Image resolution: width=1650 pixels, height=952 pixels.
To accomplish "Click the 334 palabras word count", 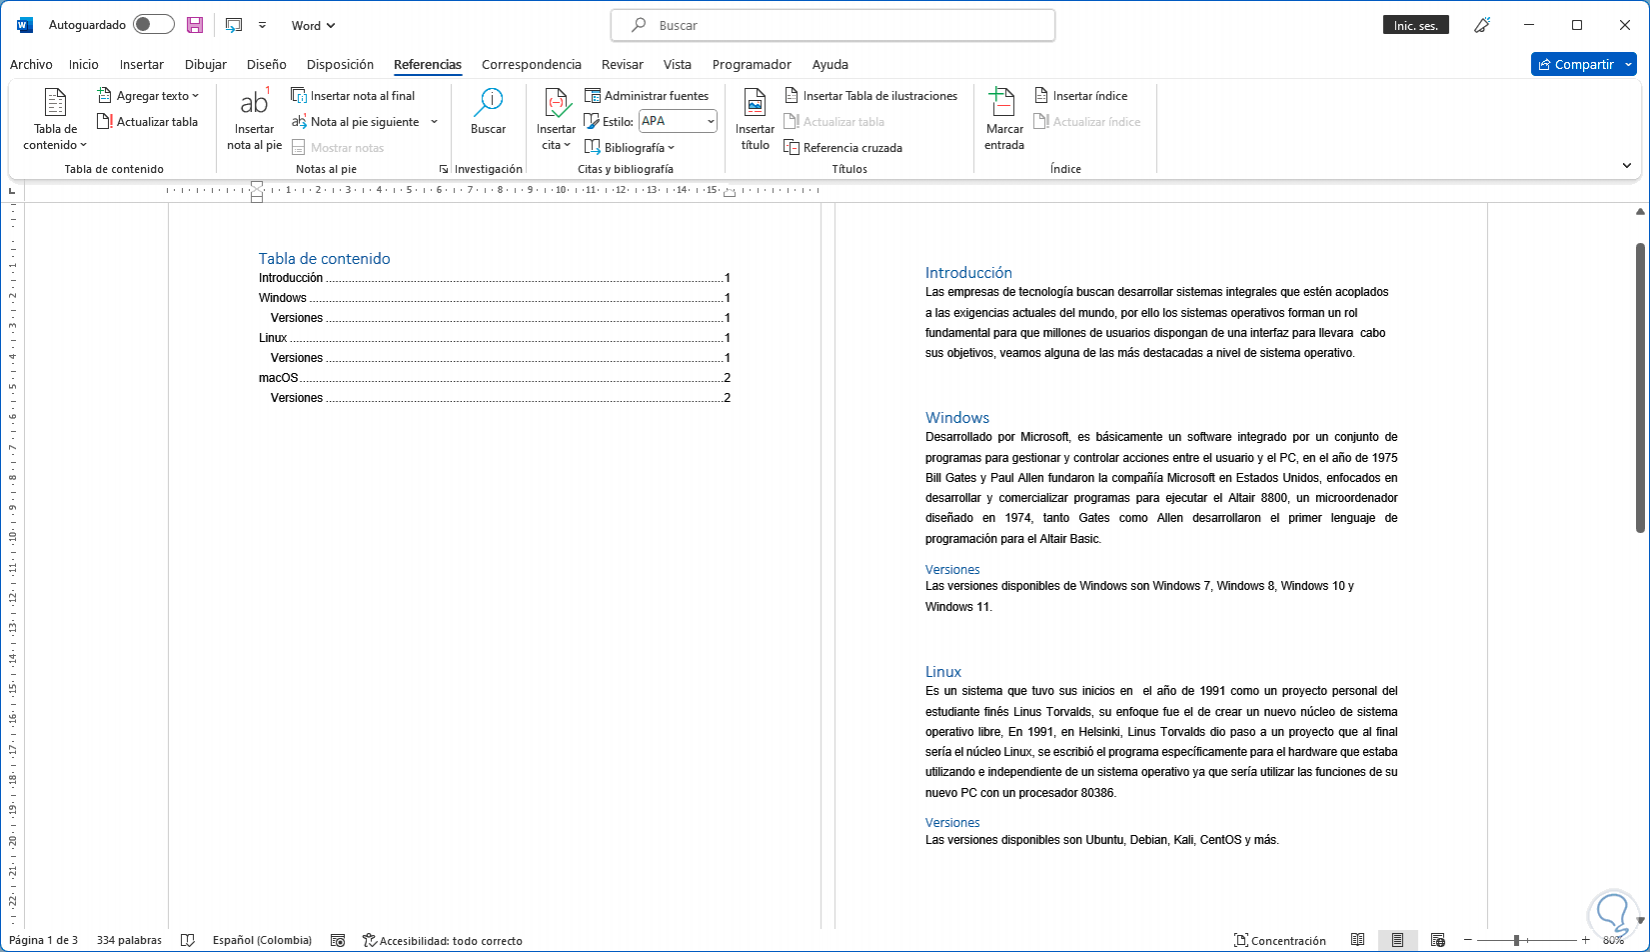I will pos(129,940).
